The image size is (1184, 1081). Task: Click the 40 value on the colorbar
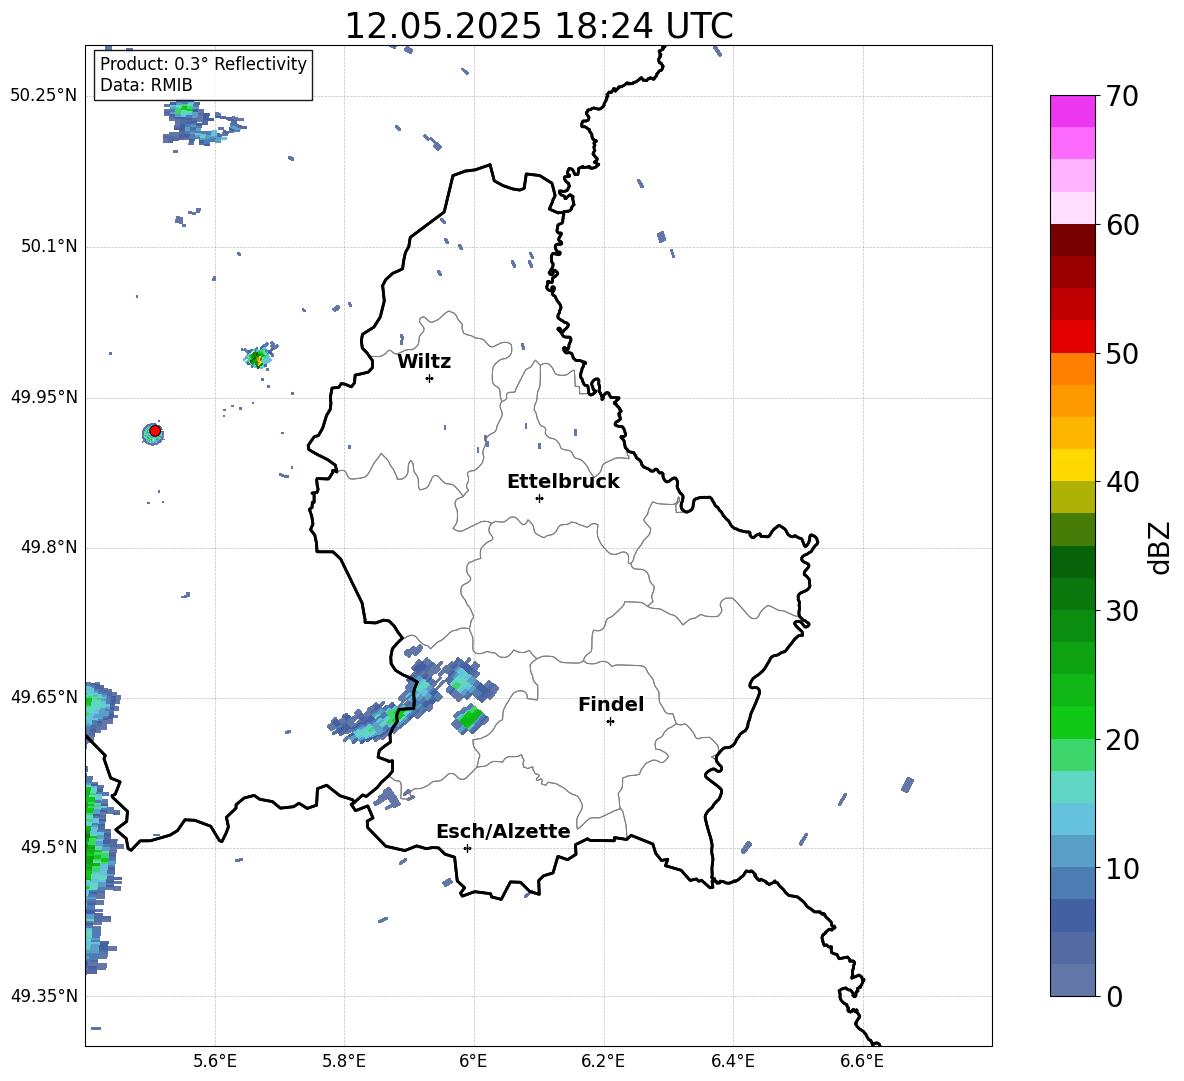click(1123, 482)
